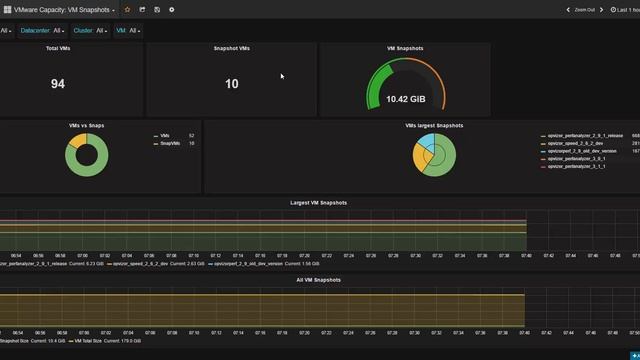Toggle VM Total Size series in bottom legend

click(88, 341)
